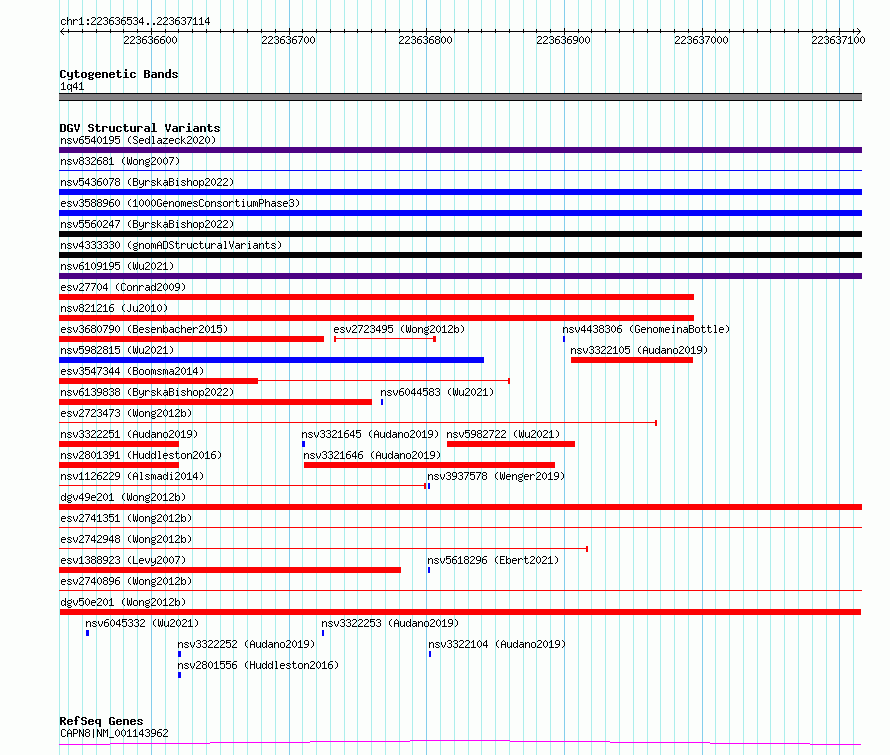
Task: Click the nsv6109195 (Wu2021) label
Action: pyautogui.click(x=117, y=266)
